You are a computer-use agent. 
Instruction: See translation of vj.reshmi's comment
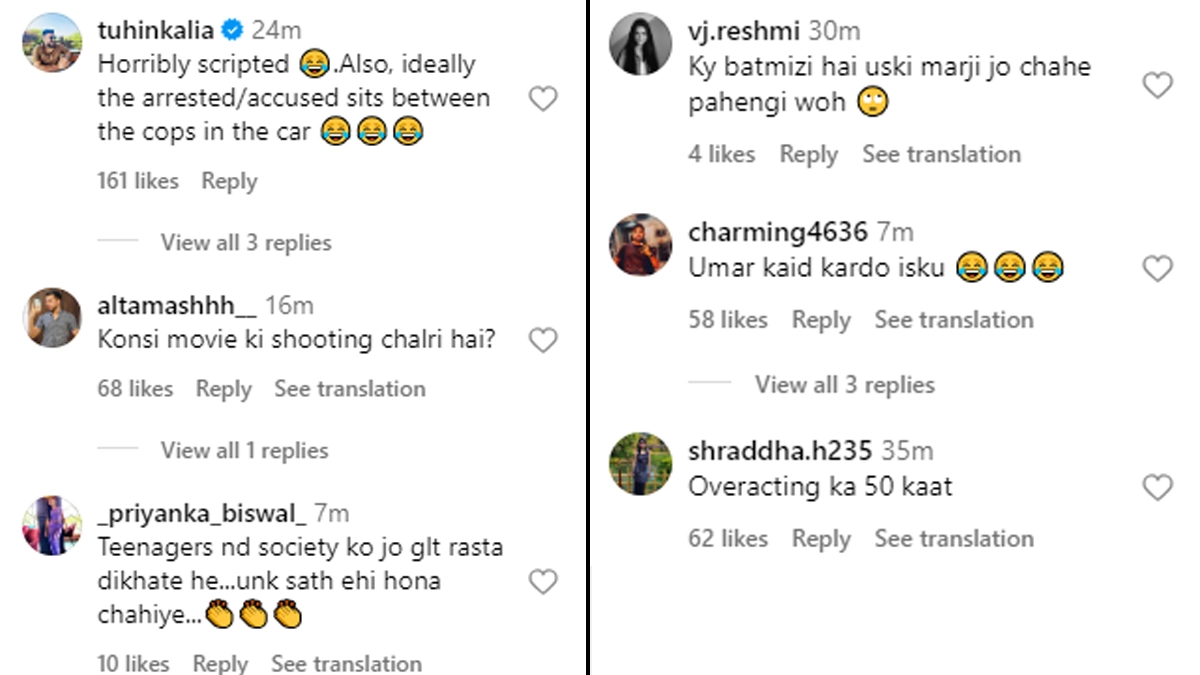[x=941, y=154]
